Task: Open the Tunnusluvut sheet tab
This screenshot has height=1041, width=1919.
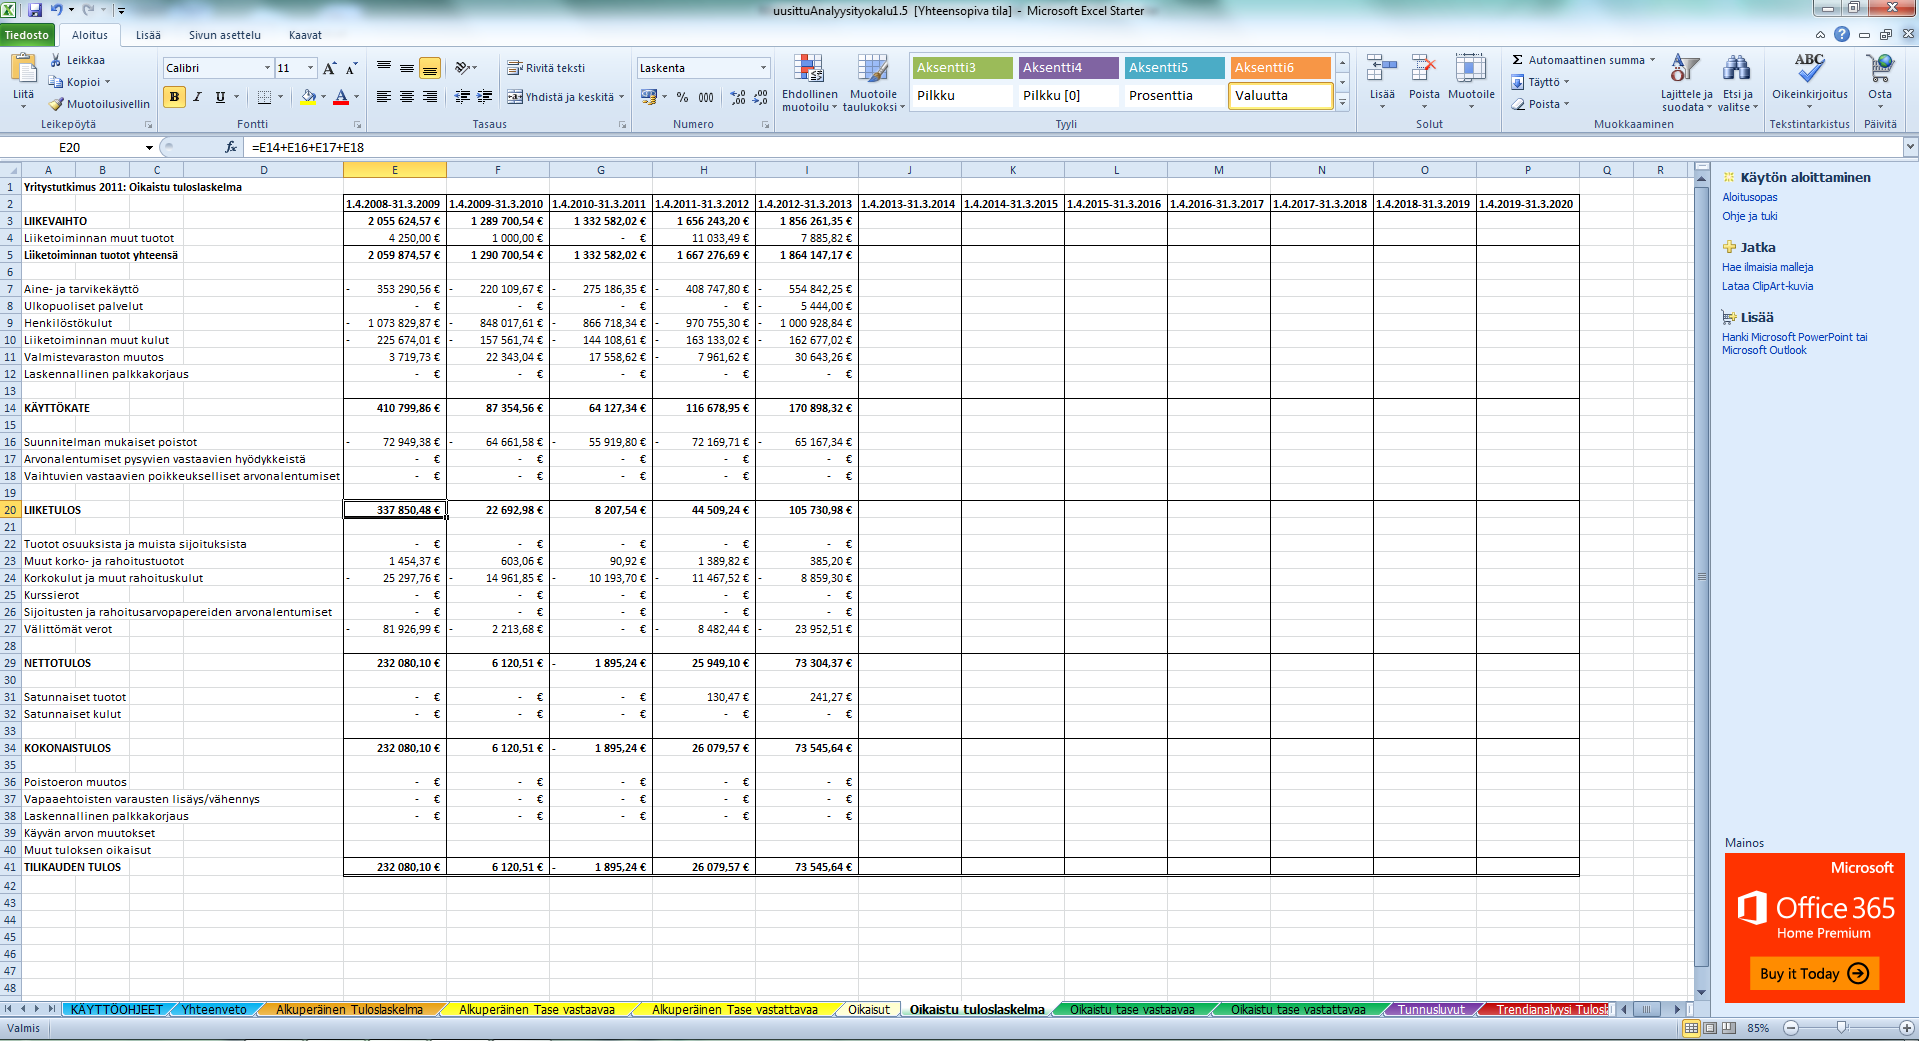Action: [1431, 1010]
